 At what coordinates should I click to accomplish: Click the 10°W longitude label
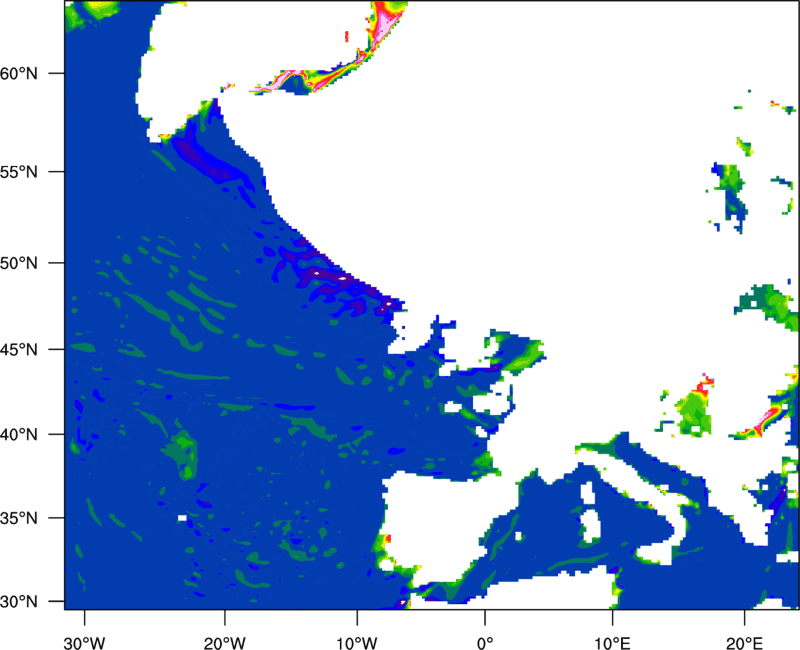[357, 643]
